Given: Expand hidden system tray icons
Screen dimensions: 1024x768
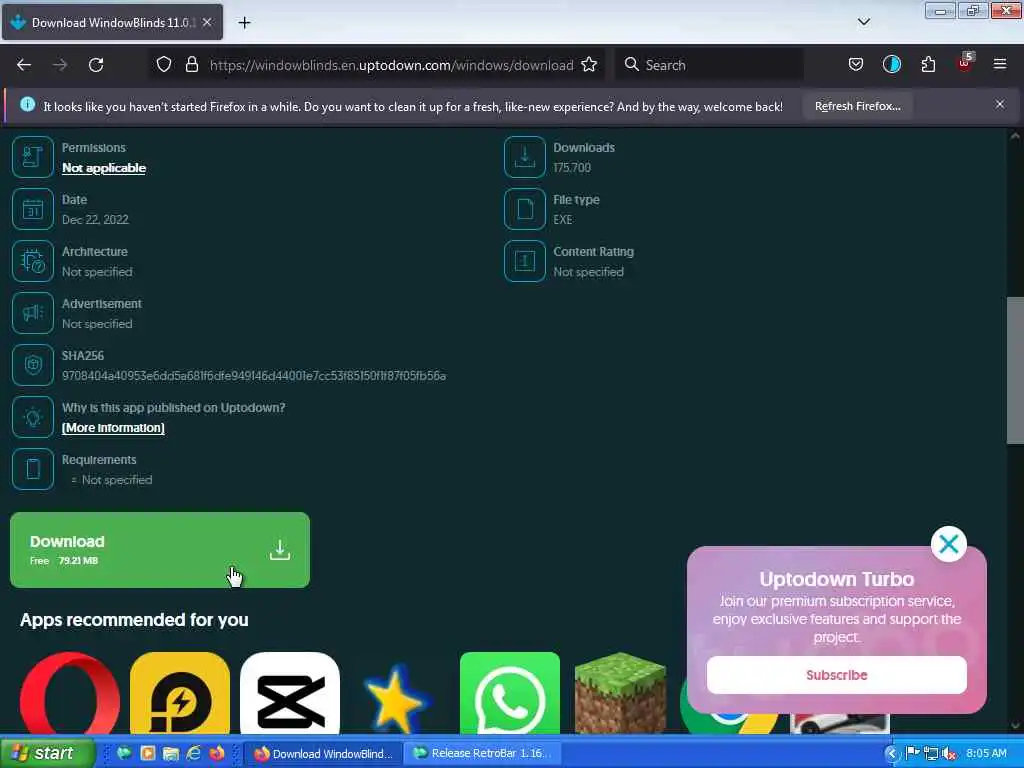Looking at the screenshot, I should click(892, 754).
